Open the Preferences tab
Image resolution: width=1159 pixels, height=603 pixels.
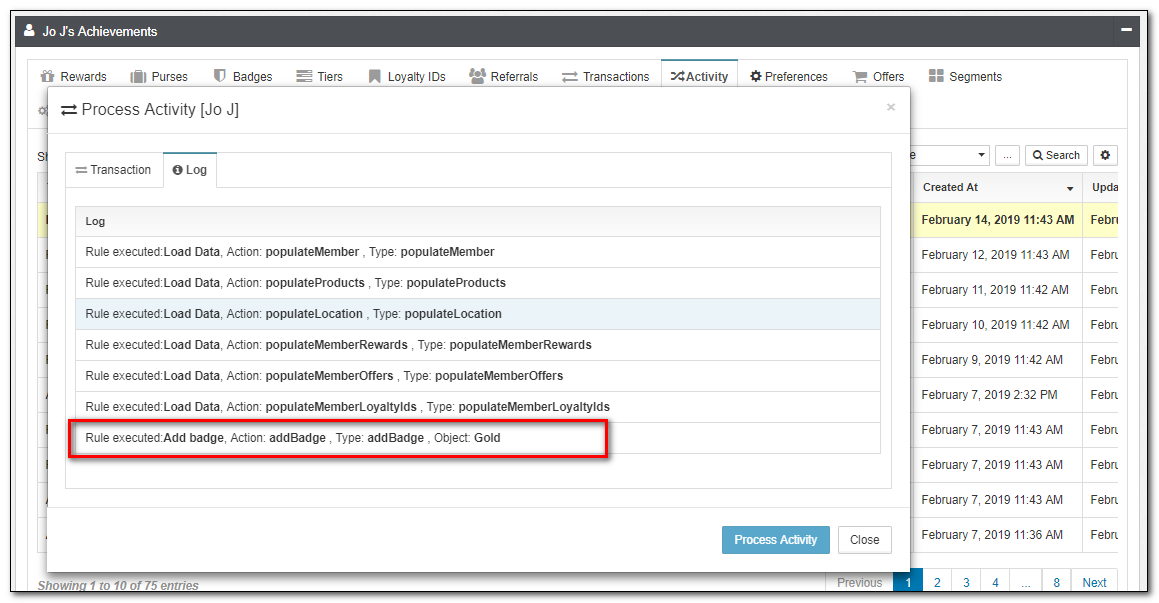(x=789, y=77)
